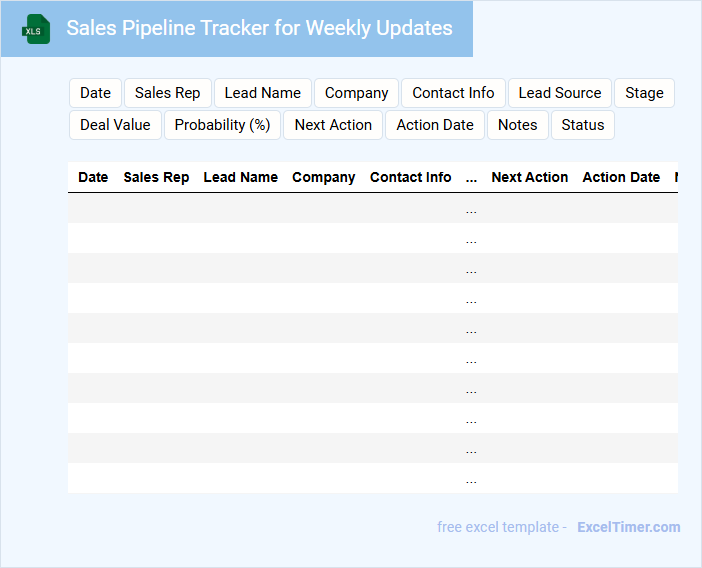Click the Lead Name tag

[262, 93]
